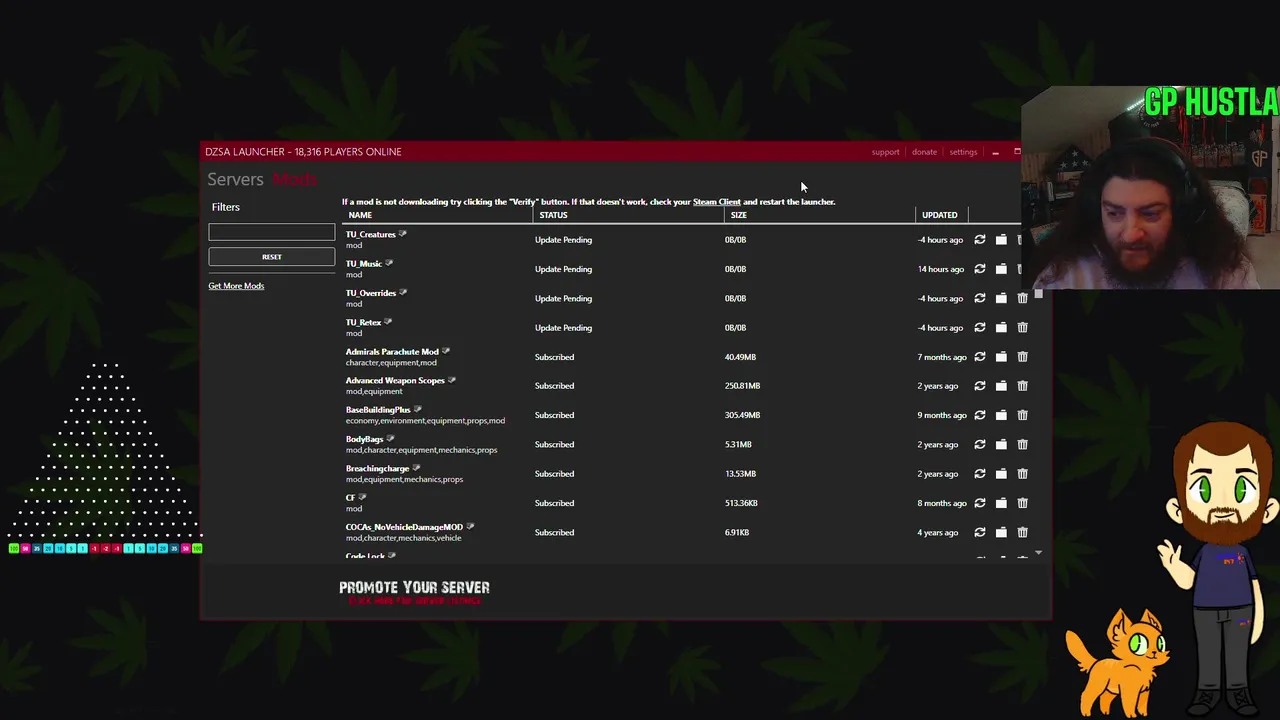Select Update Pending status of TU_Overrides
This screenshot has width=1280, height=720.
[x=563, y=298]
